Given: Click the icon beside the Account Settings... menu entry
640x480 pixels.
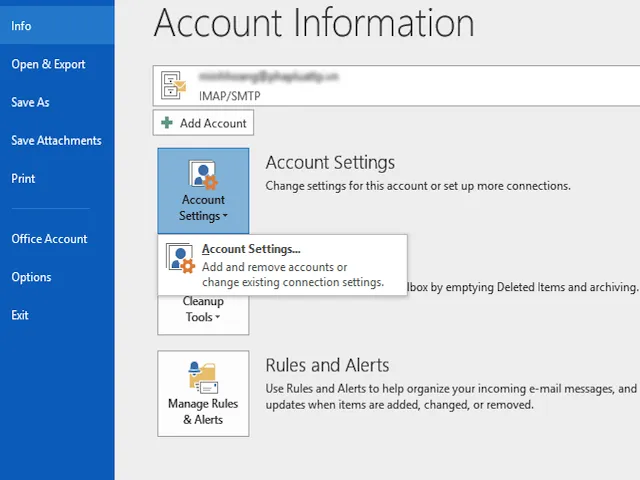Looking at the screenshot, I should (x=180, y=258).
